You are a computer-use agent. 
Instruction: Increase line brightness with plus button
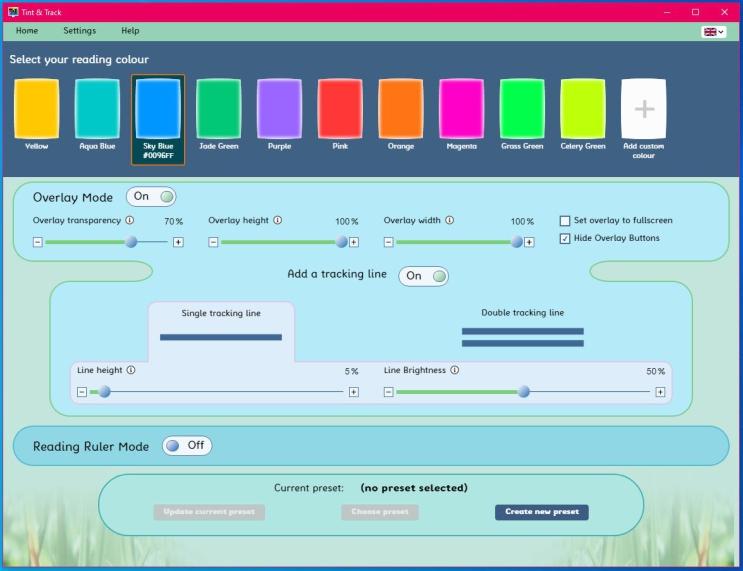click(x=660, y=392)
